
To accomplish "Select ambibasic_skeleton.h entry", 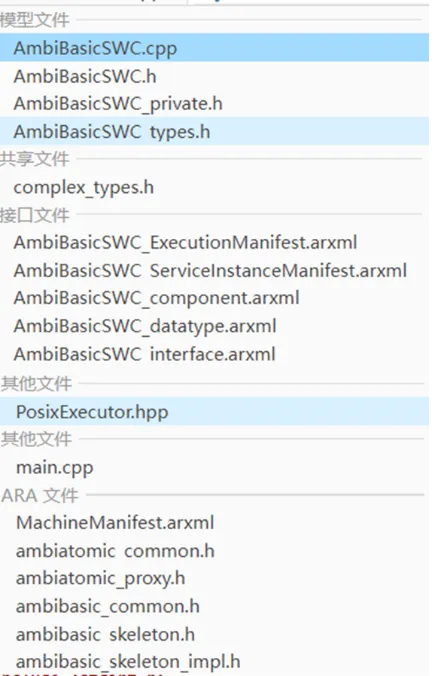I will pyautogui.click(x=214, y=635).
